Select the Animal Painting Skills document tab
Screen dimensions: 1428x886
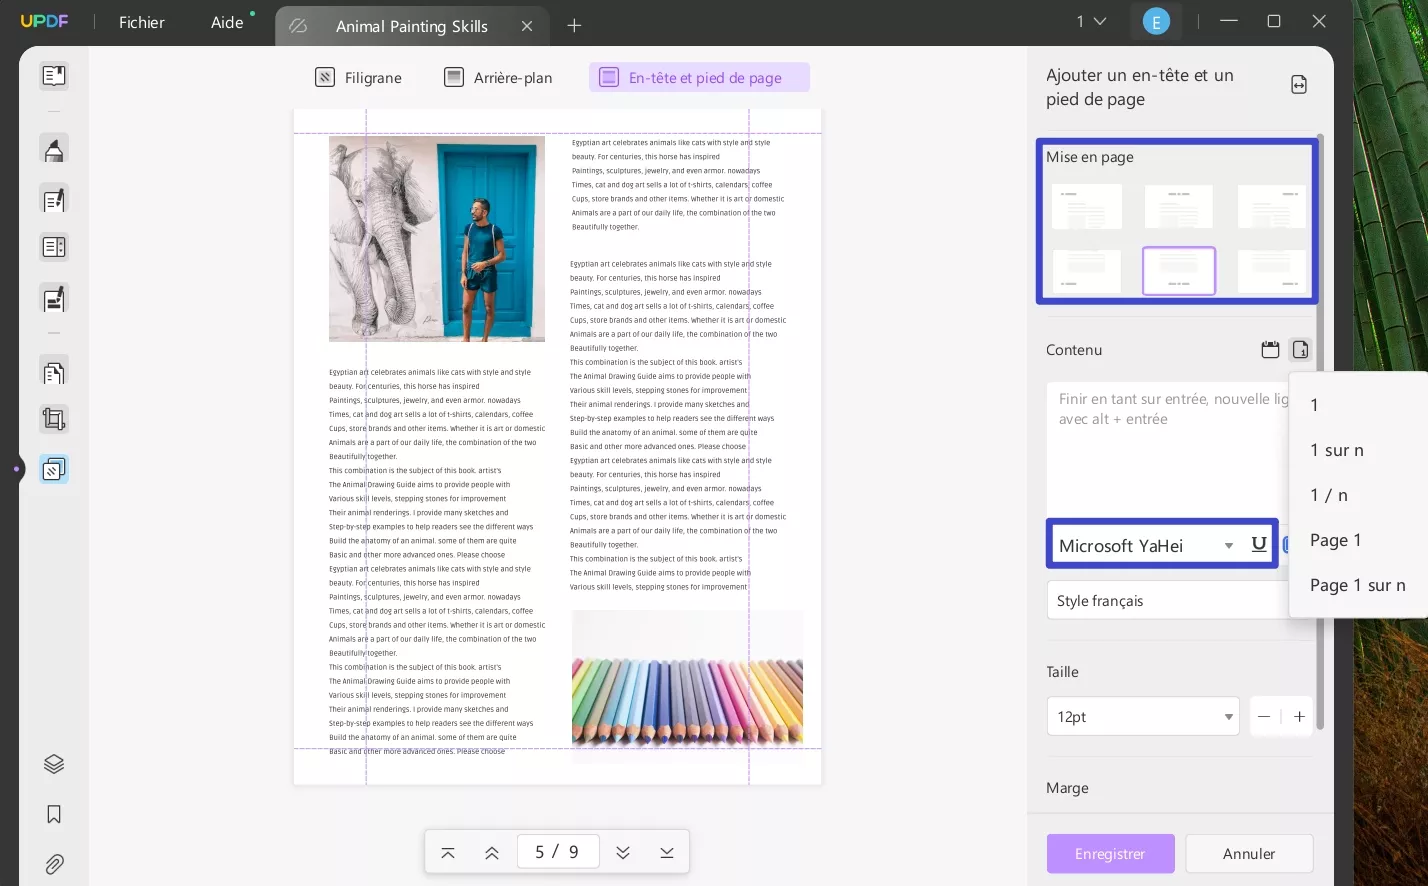[412, 26]
